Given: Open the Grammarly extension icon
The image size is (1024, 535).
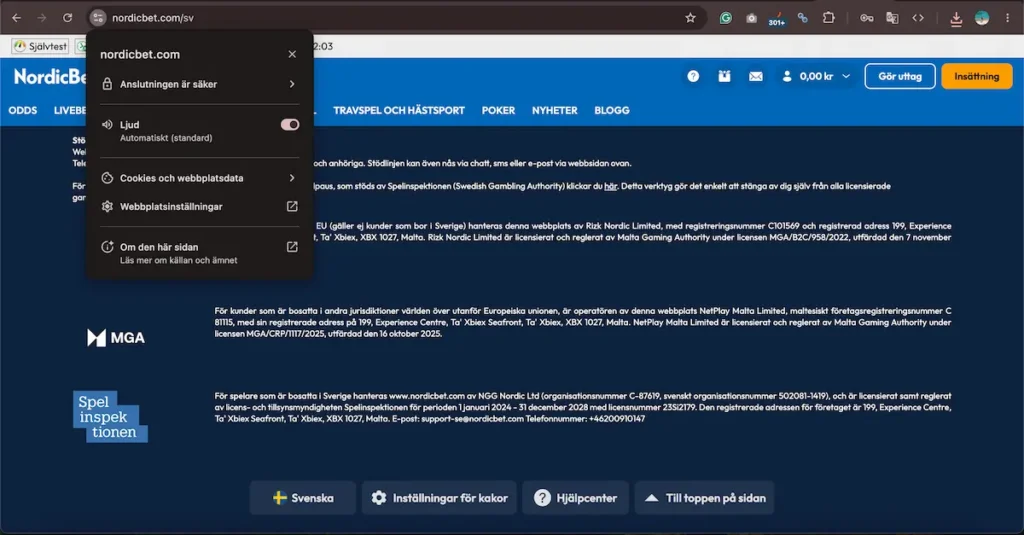Looking at the screenshot, I should [x=726, y=18].
